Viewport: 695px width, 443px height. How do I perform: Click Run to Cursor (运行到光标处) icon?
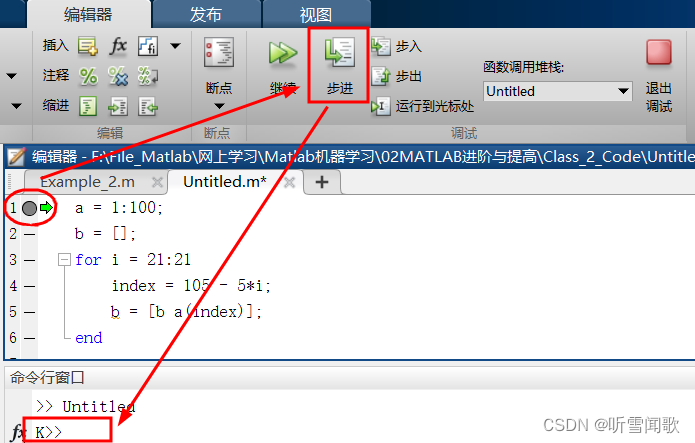click(381, 106)
